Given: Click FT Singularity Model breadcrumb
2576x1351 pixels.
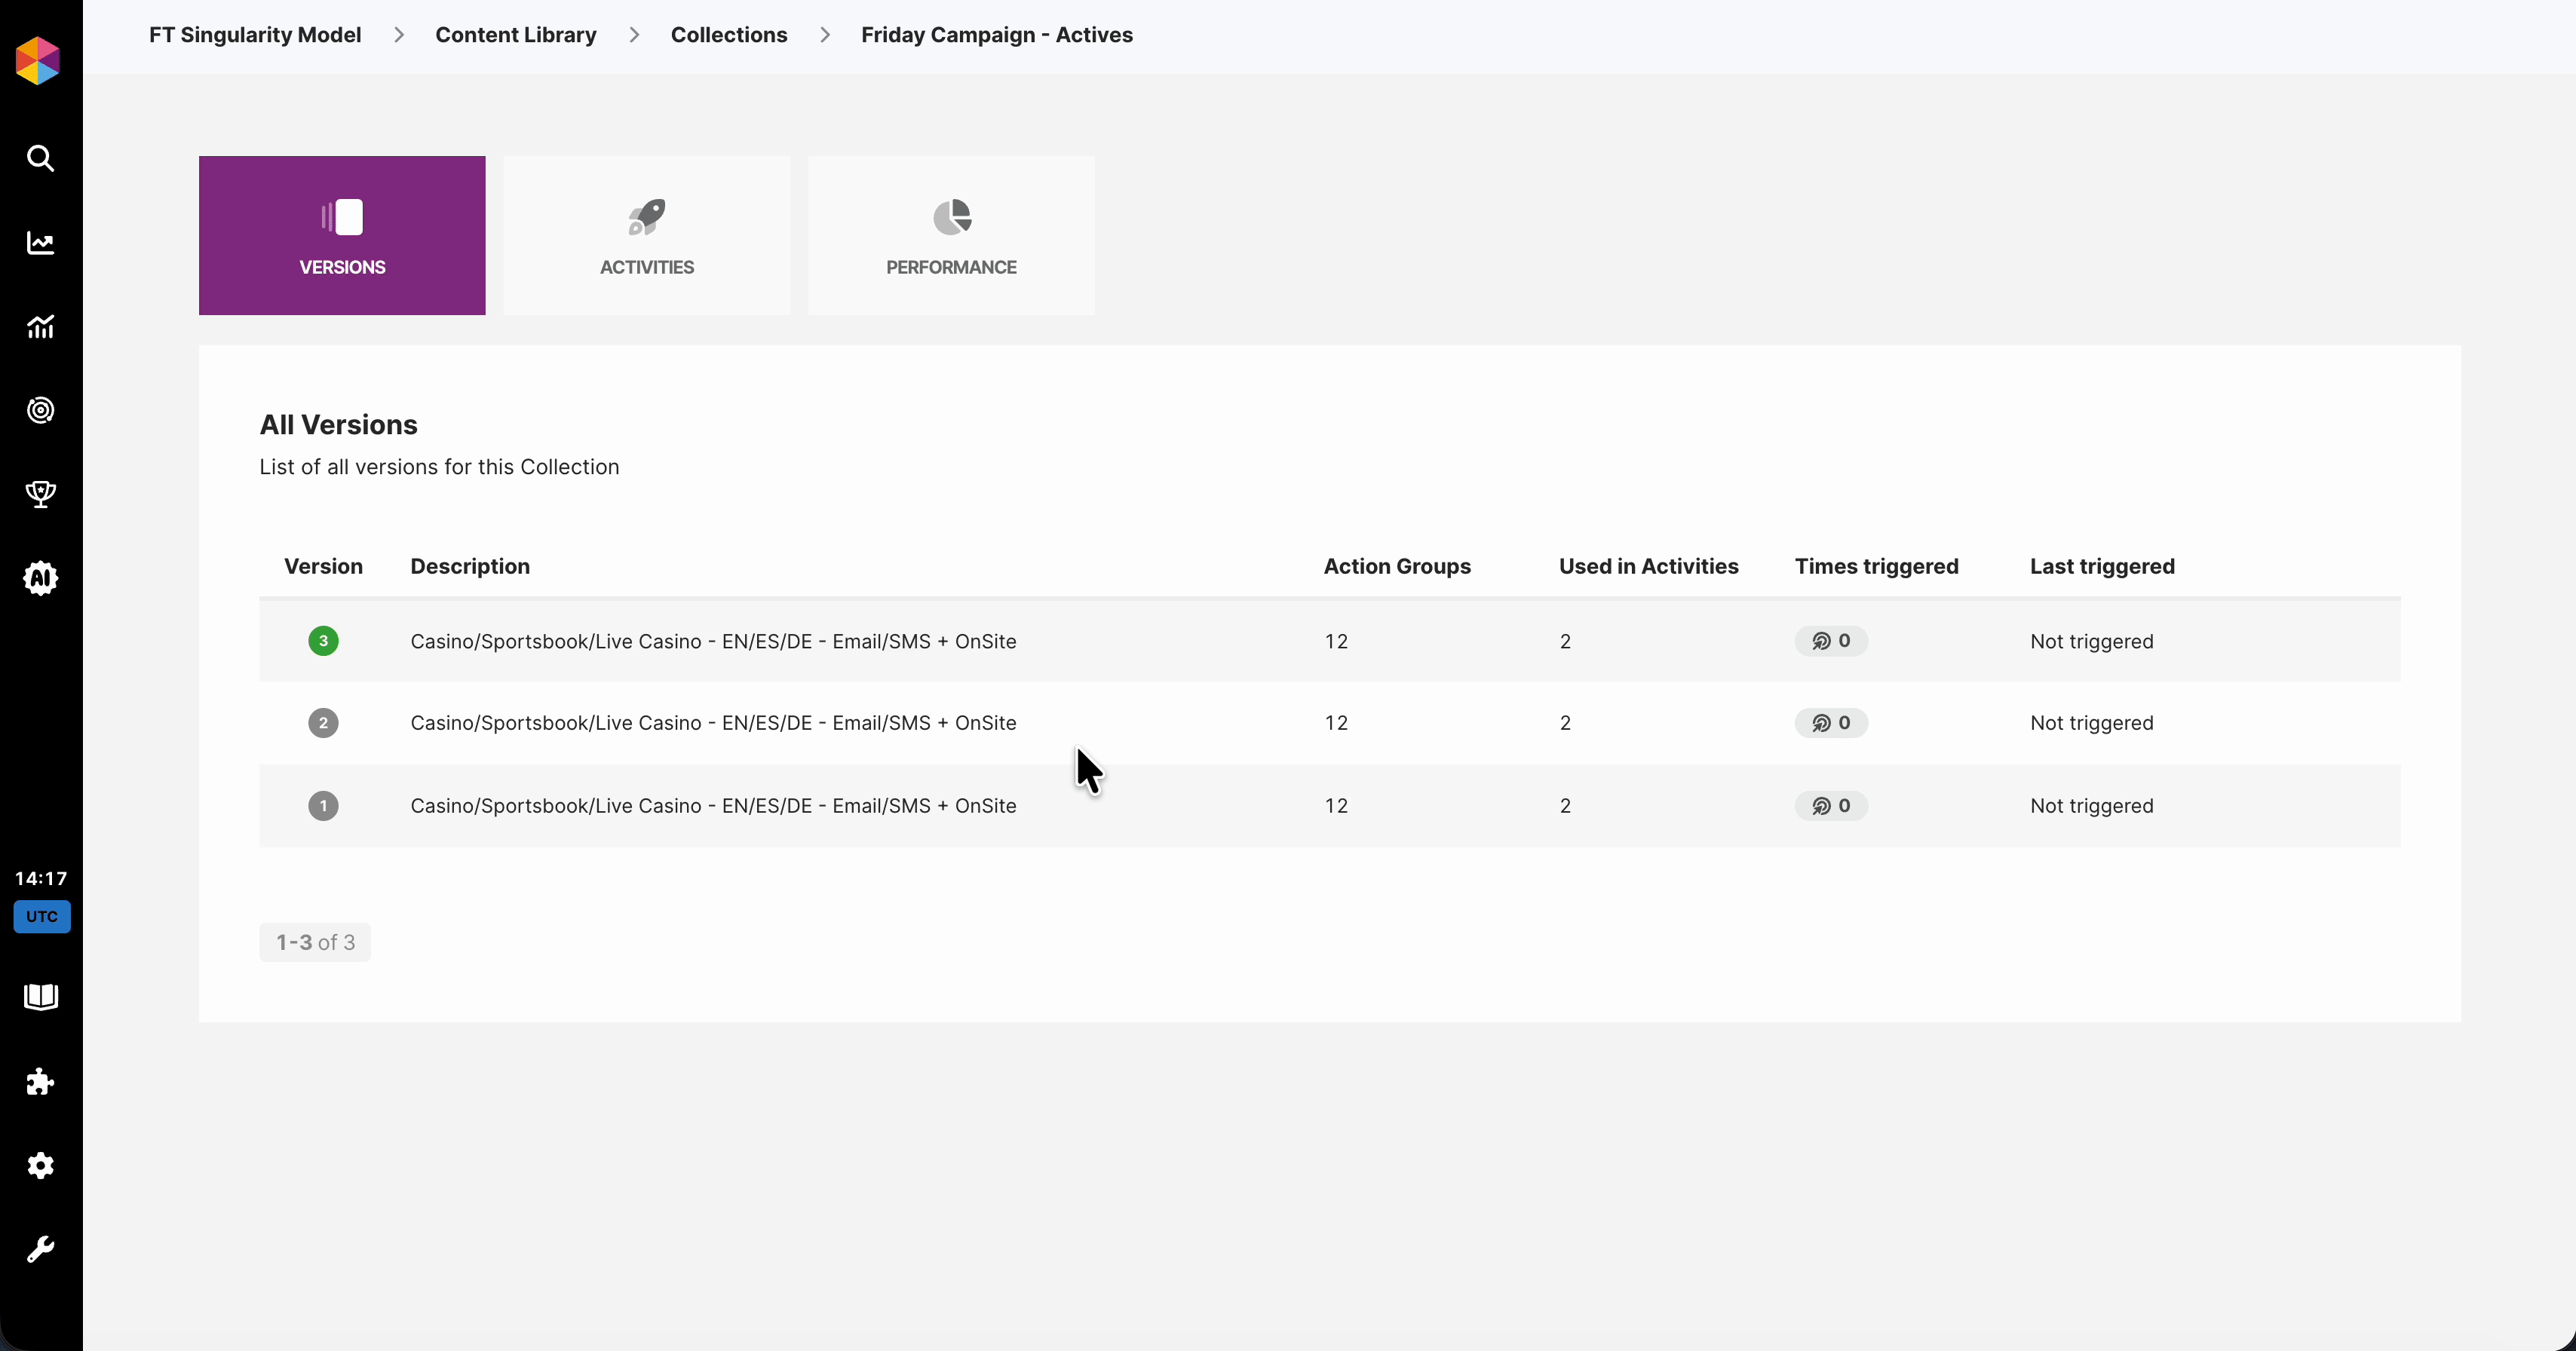Looking at the screenshot, I should (x=255, y=35).
